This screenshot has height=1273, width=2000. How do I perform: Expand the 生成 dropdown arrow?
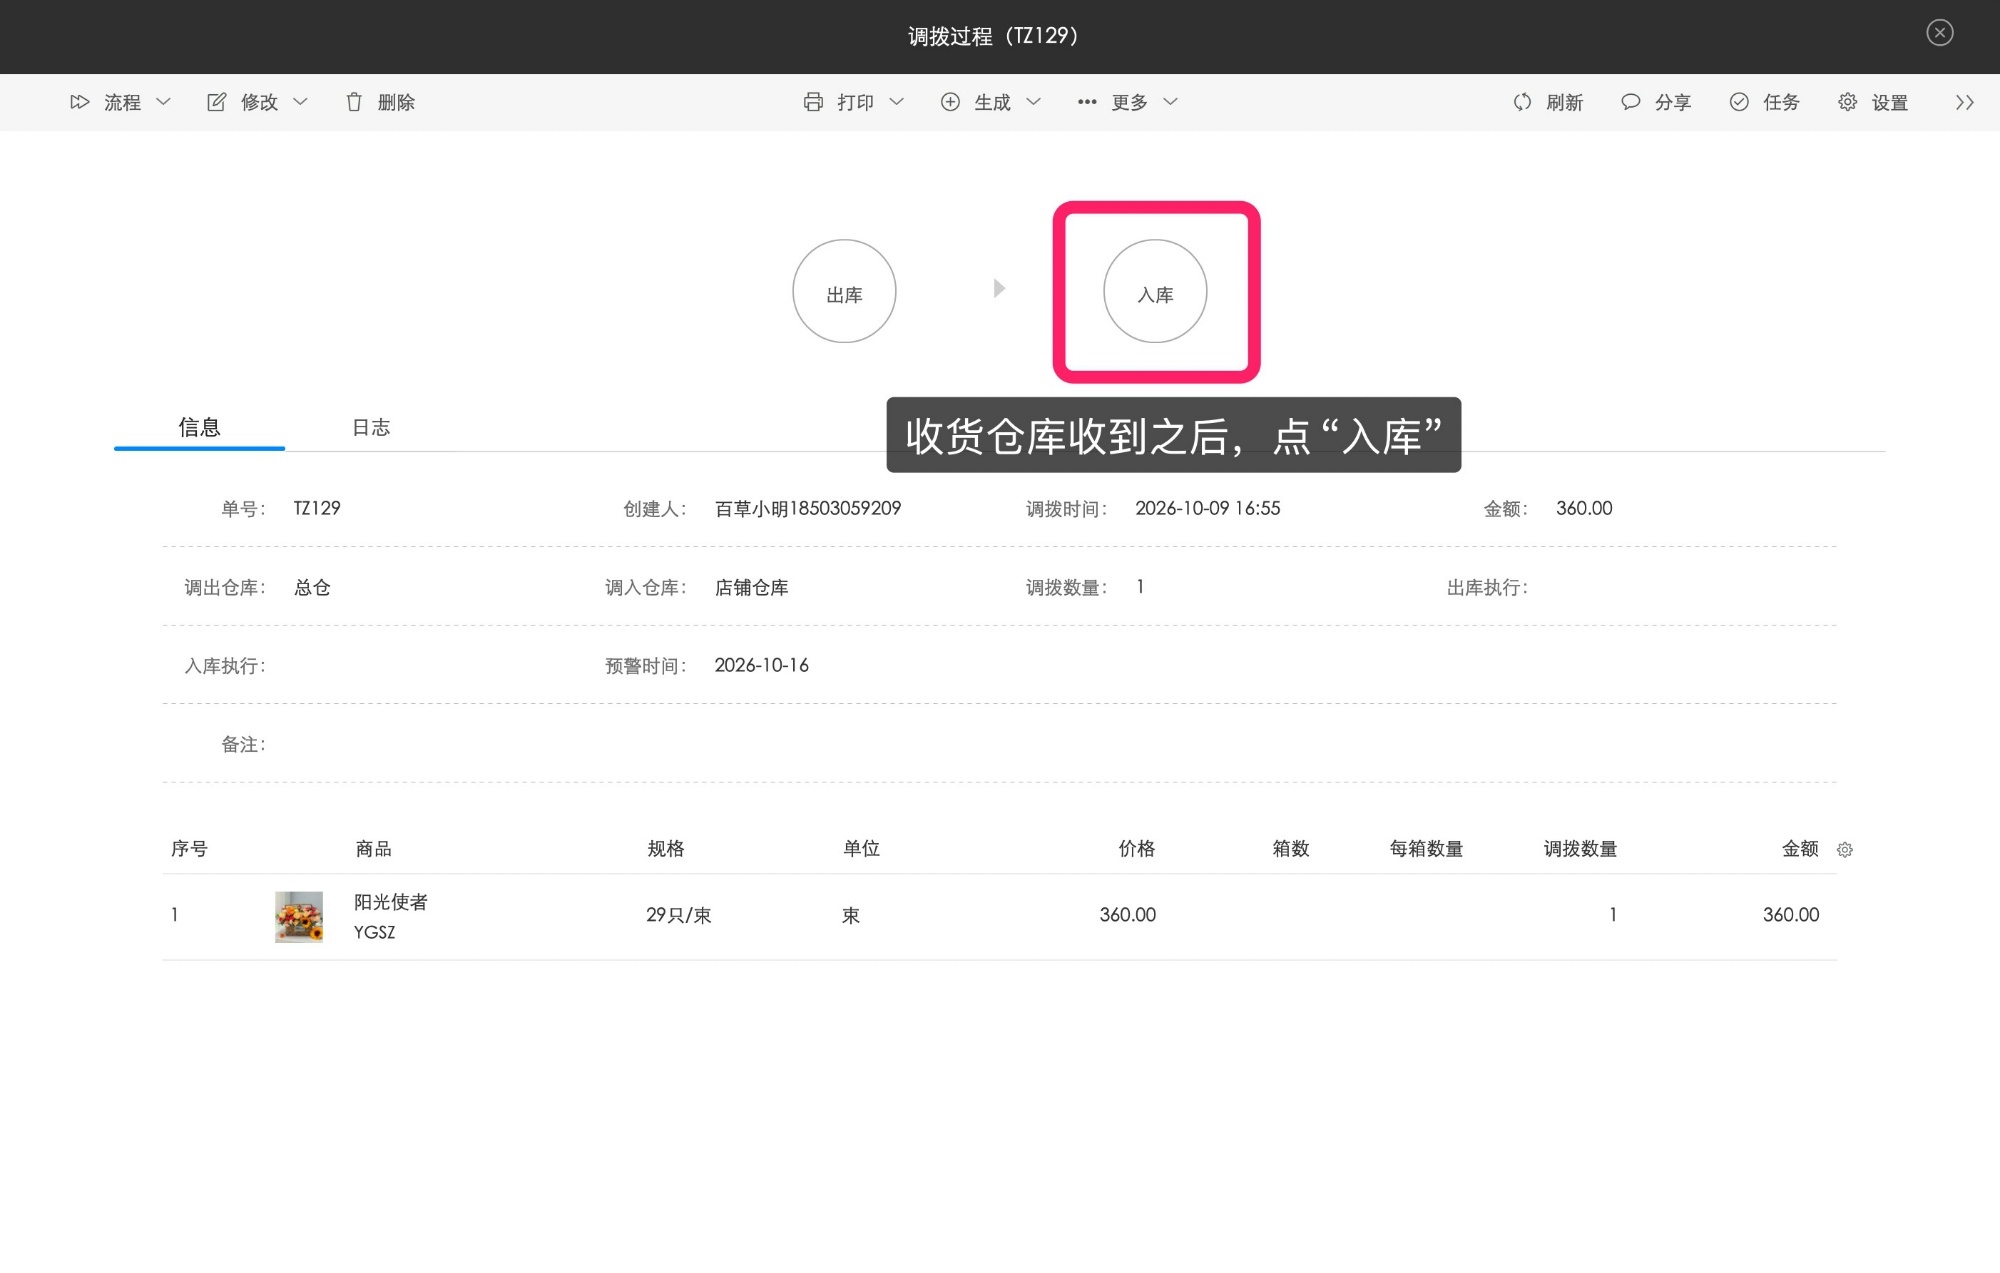[1034, 102]
